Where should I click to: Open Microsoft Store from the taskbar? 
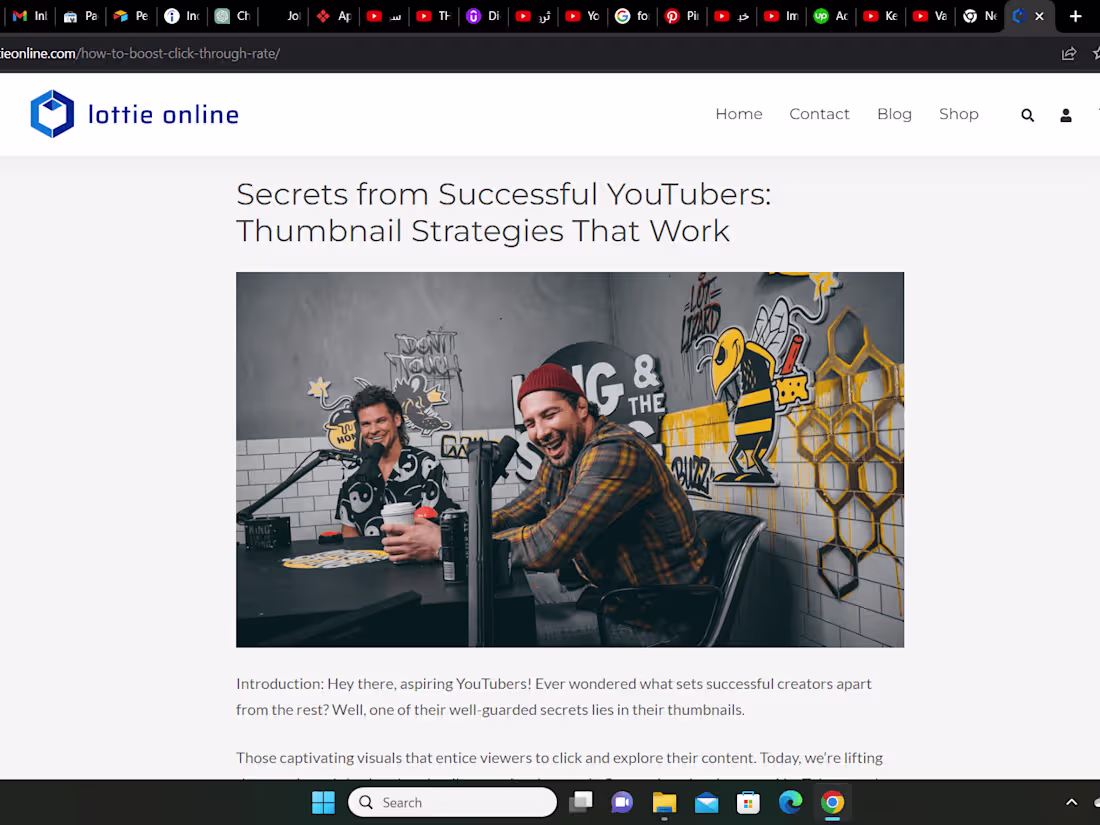pos(748,802)
